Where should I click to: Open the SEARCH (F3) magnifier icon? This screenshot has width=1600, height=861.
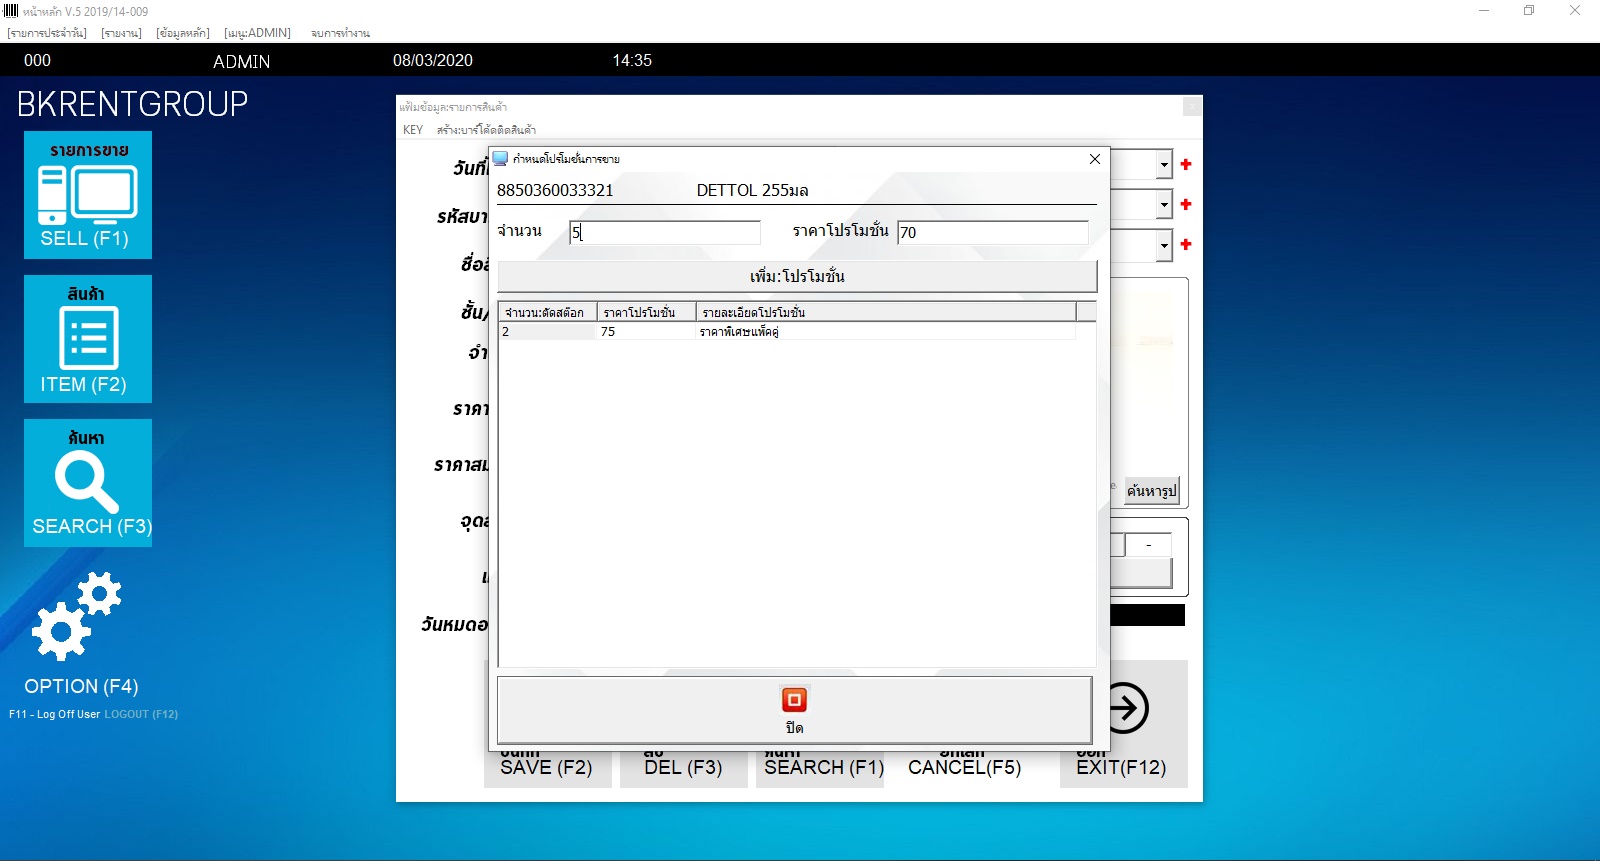tap(88, 483)
